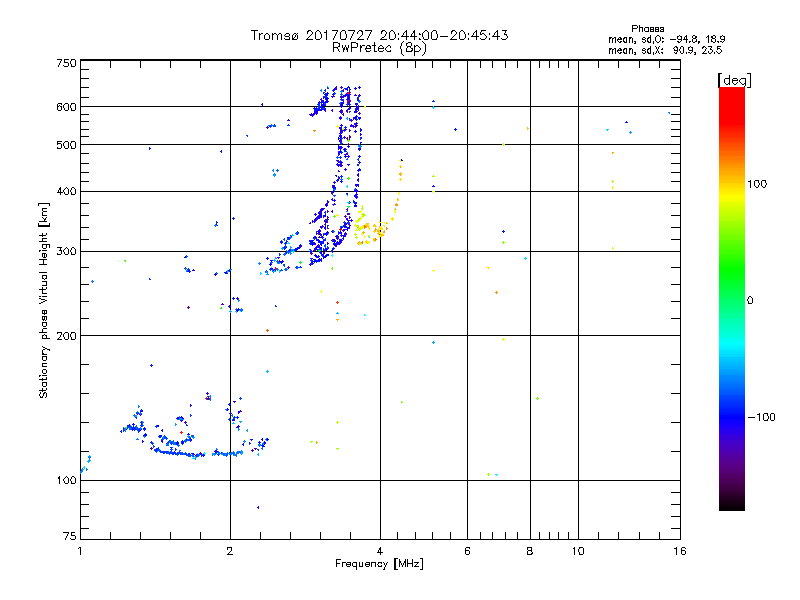Viewport: 800px width, 600px height.
Task: Click the x-axis tick label '2'
Action: [x=230, y=551]
